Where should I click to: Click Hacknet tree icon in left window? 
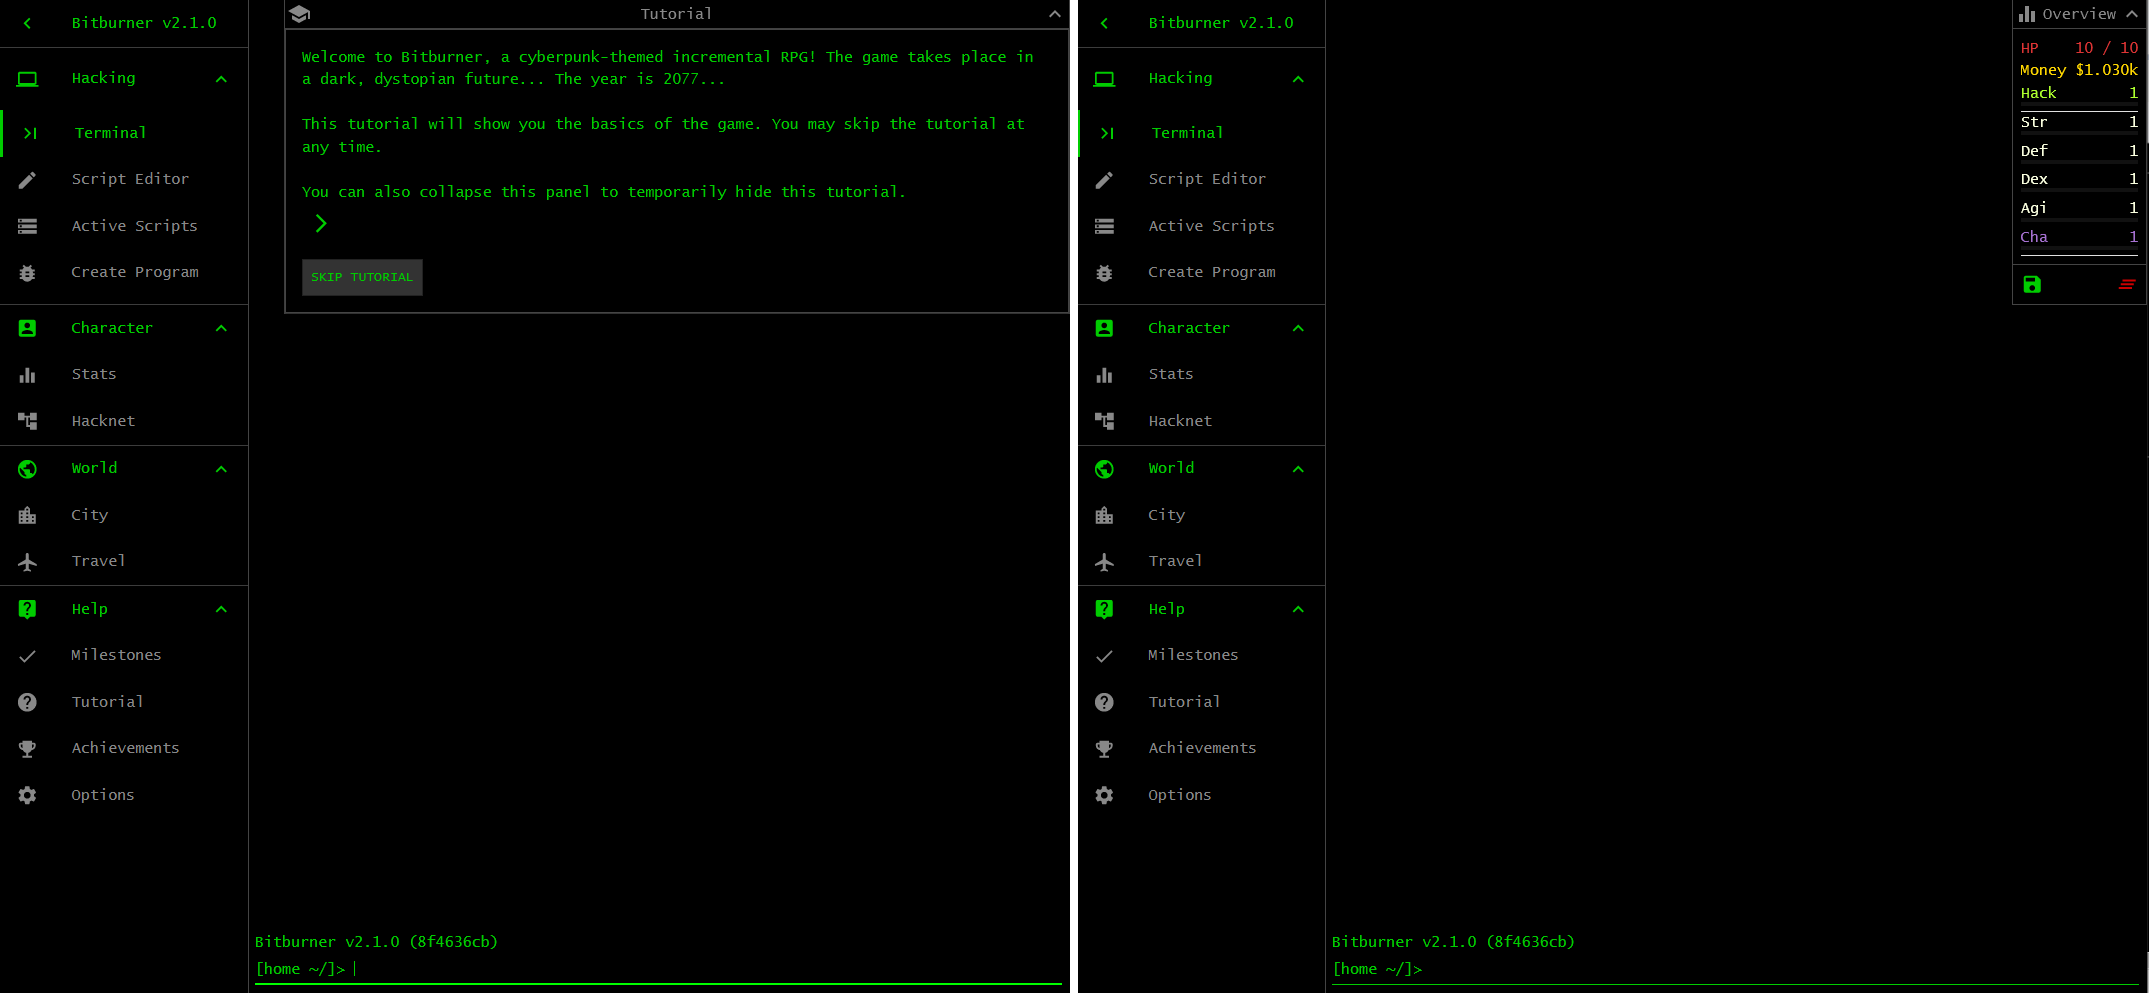[27, 421]
